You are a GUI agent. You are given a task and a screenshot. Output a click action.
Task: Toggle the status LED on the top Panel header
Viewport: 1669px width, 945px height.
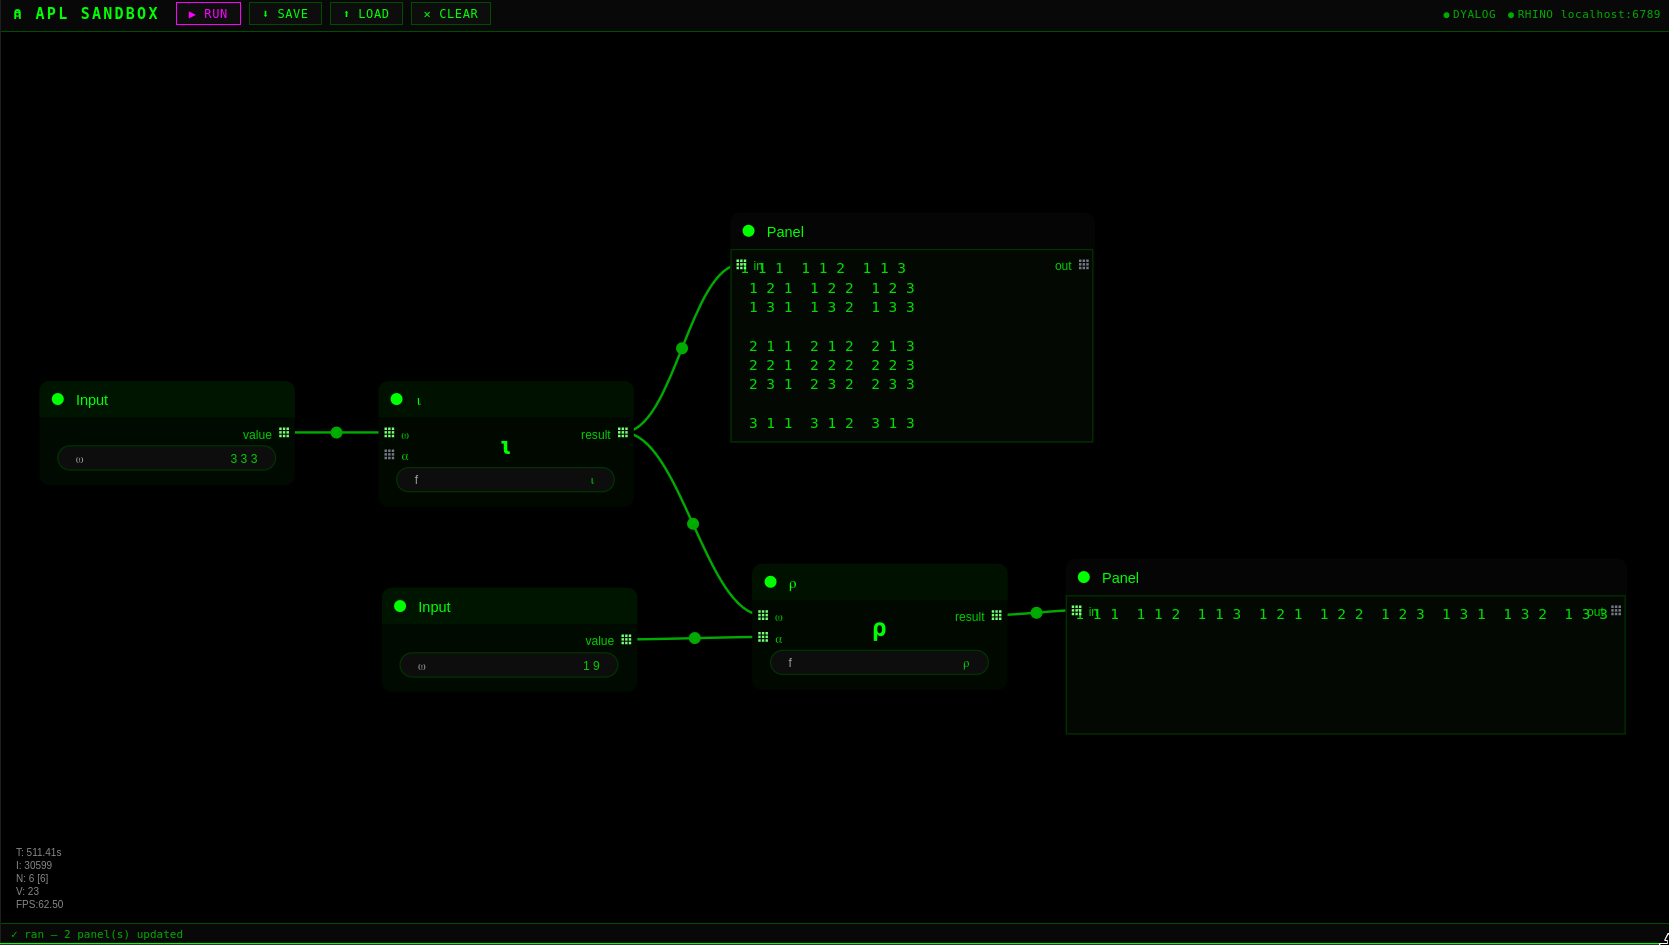pyautogui.click(x=748, y=230)
